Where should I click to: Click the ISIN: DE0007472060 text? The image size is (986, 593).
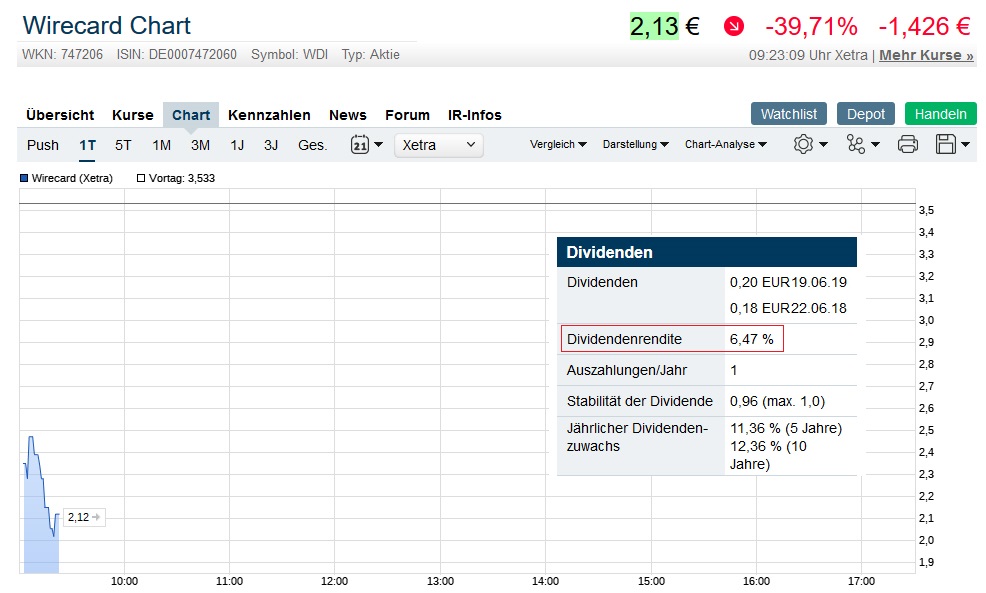click(177, 55)
